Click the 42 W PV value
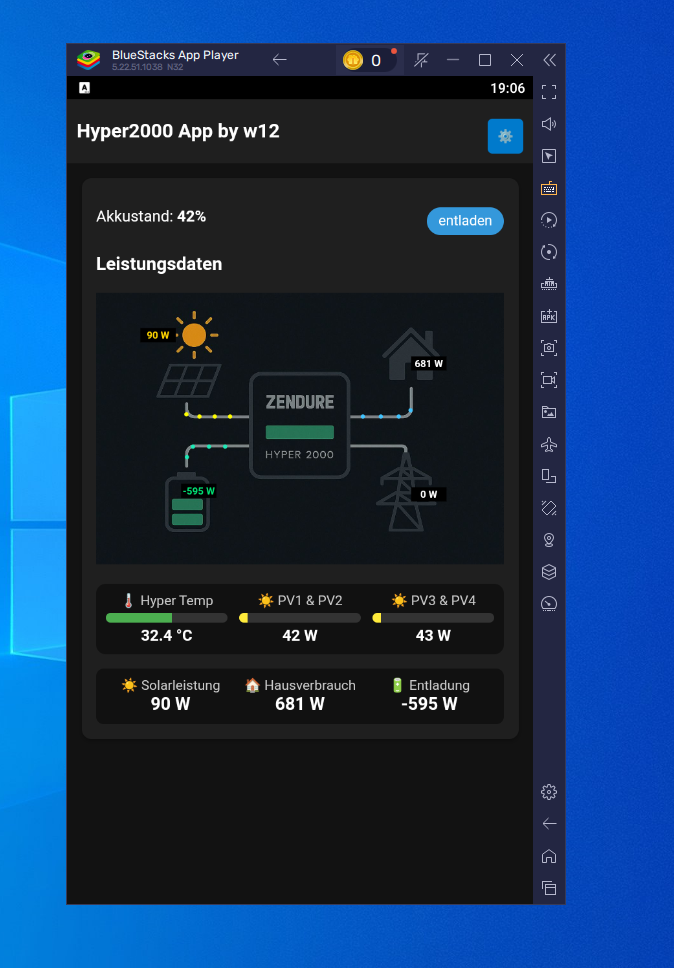 [x=300, y=635]
